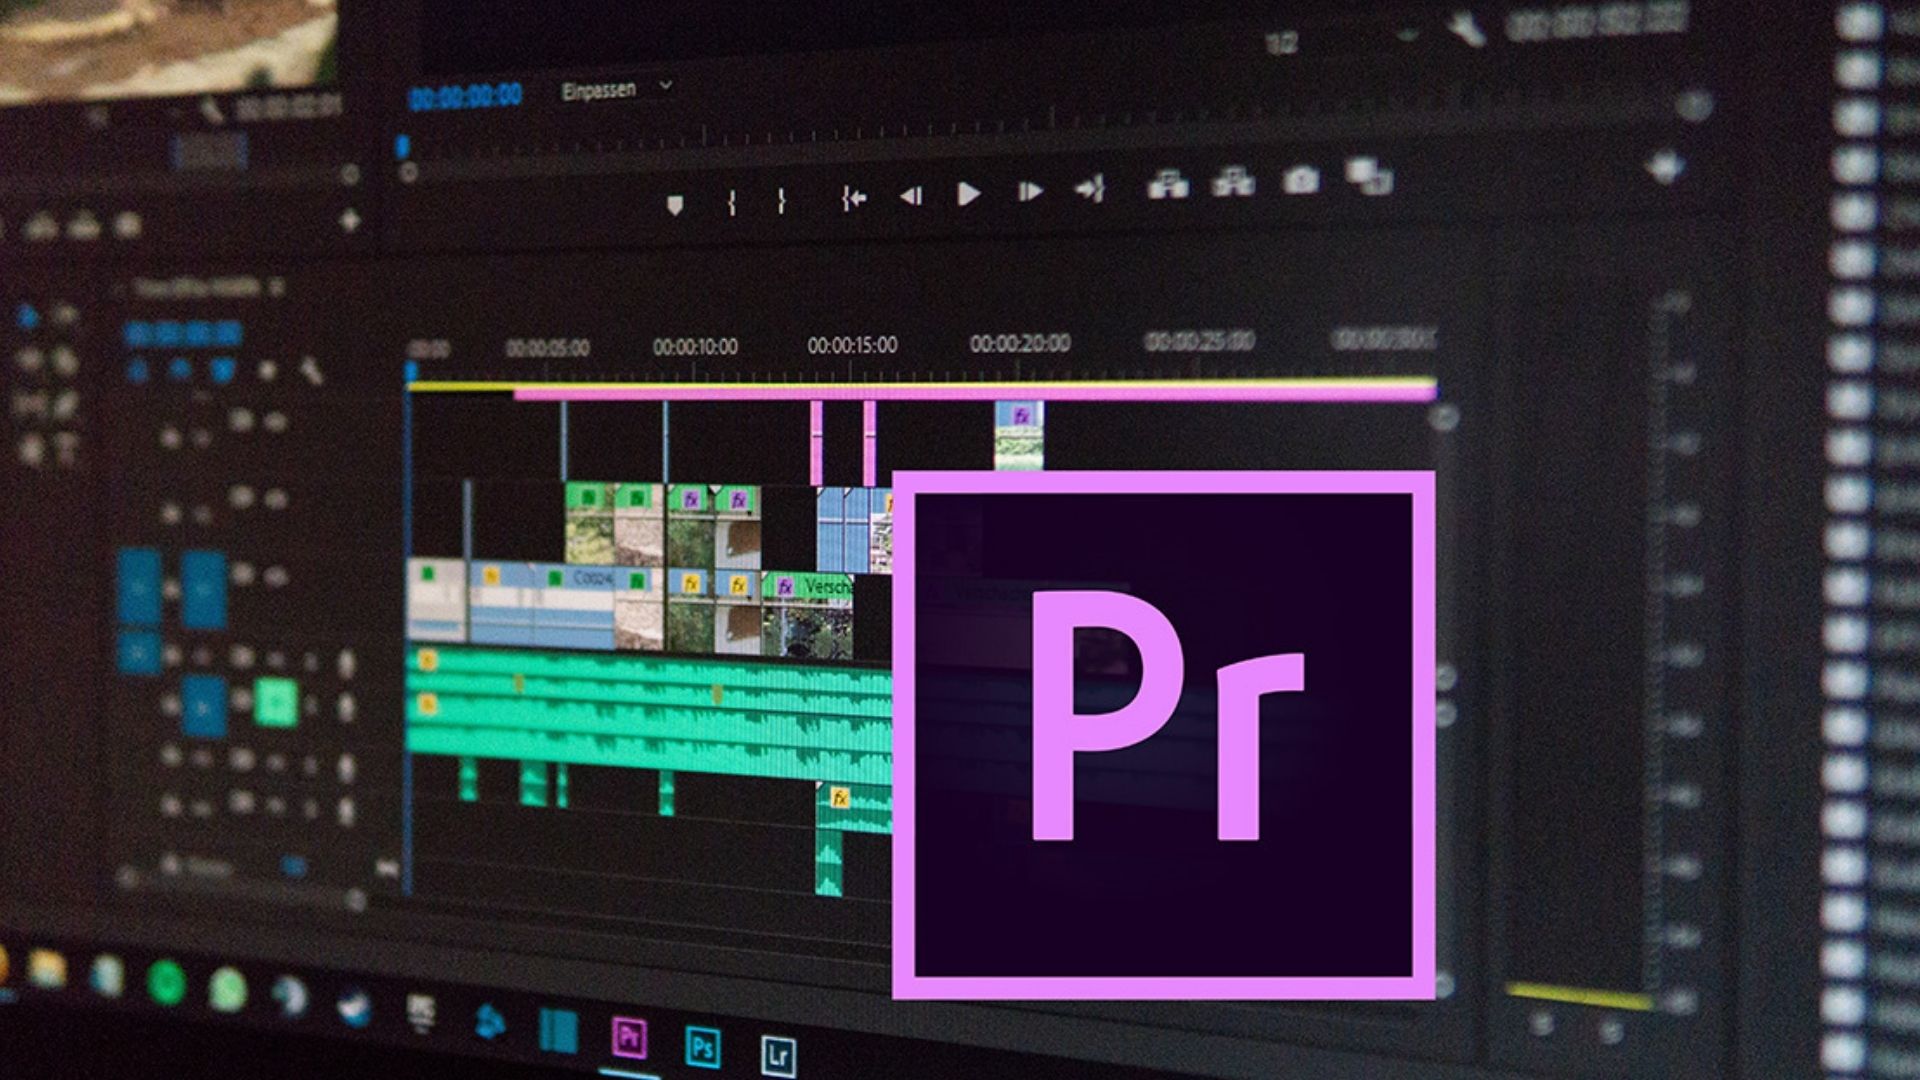Select the Razor tool
The image size is (1920, 1080).
click(66, 360)
